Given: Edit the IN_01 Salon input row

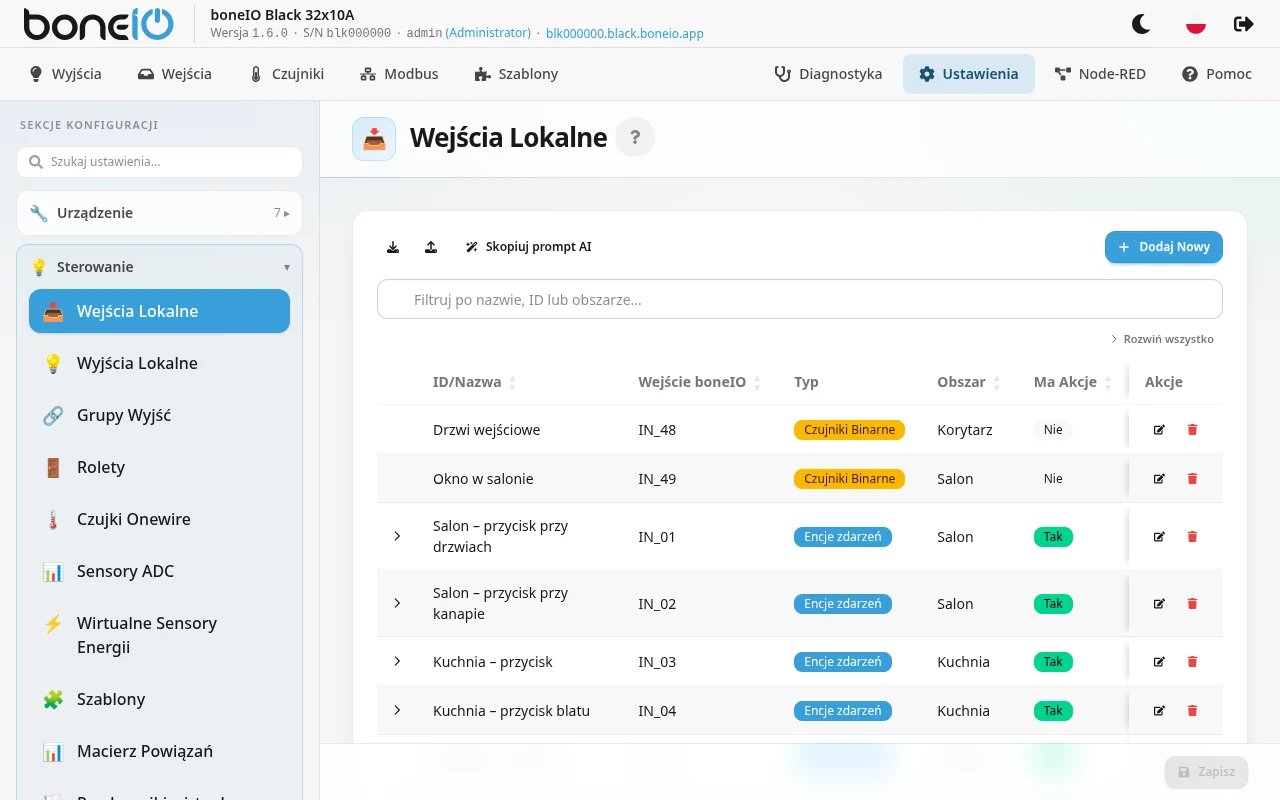Looking at the screenshot, I should point(1159,537).
